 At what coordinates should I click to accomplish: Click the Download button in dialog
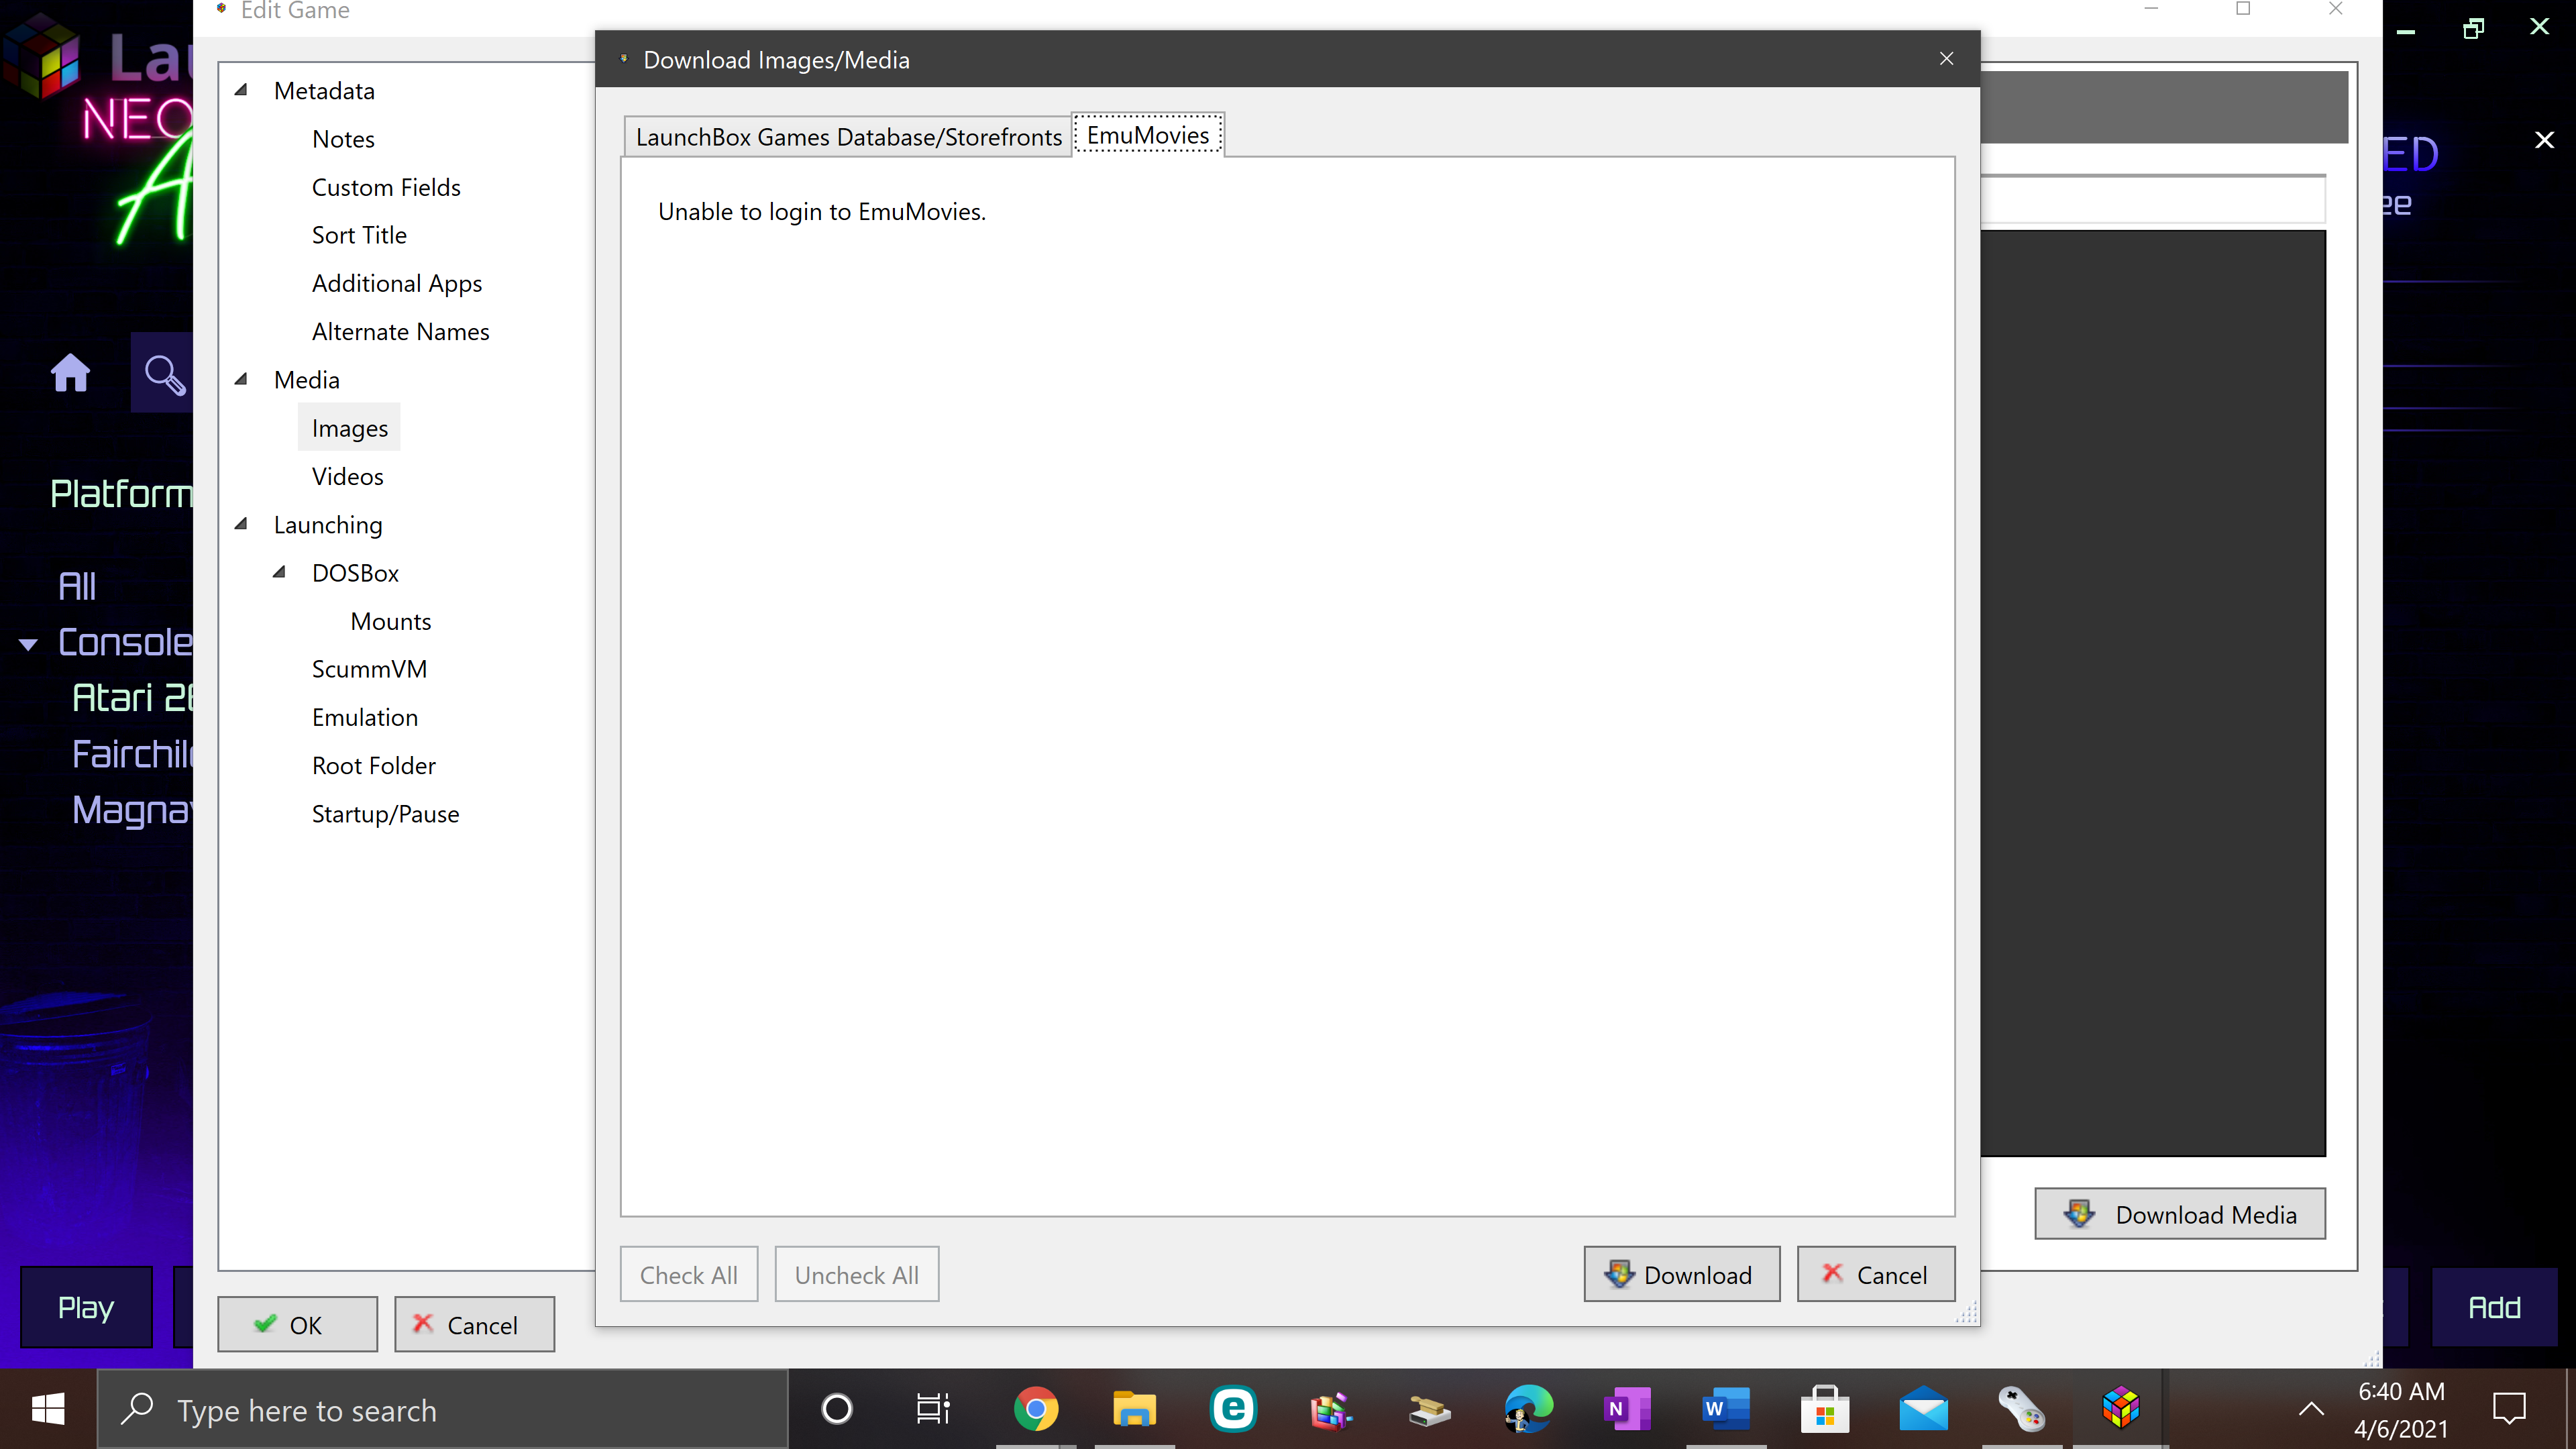click(1681, 1274)
